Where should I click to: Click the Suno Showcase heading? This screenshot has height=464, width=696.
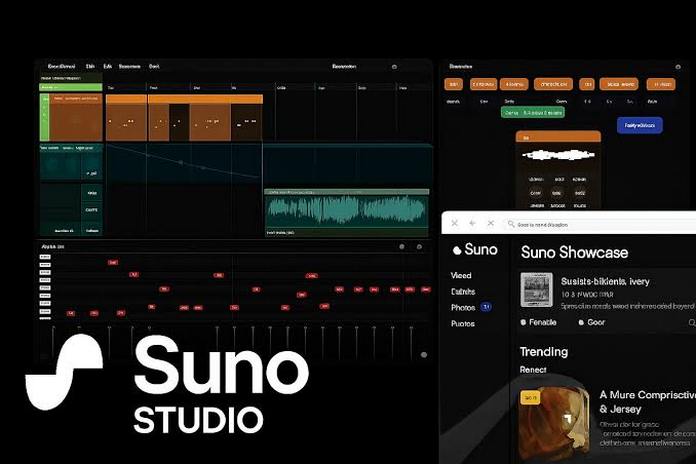click(574, 253)
